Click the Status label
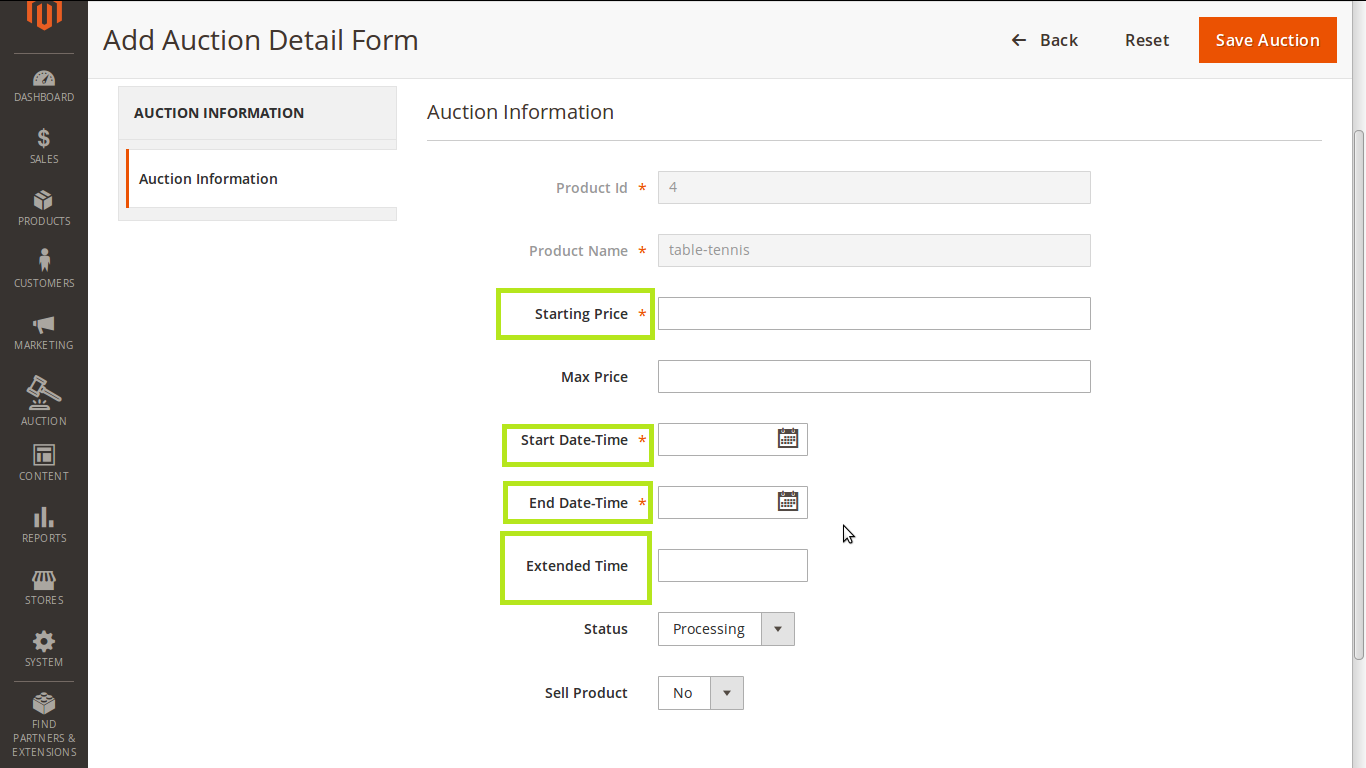 606,629
